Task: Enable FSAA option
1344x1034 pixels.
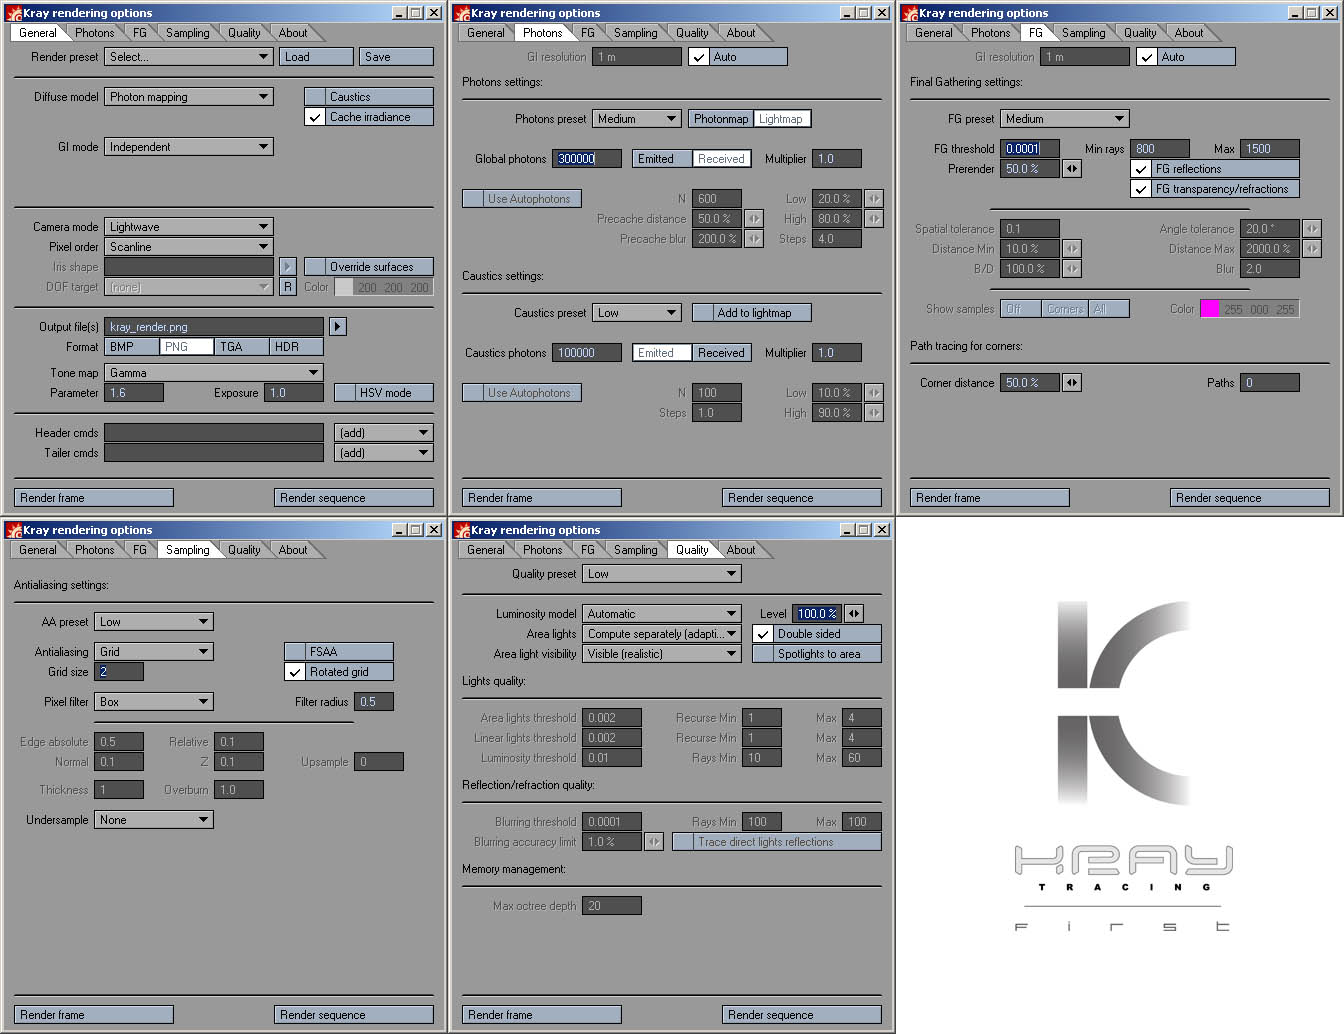Action: point(339,651)
